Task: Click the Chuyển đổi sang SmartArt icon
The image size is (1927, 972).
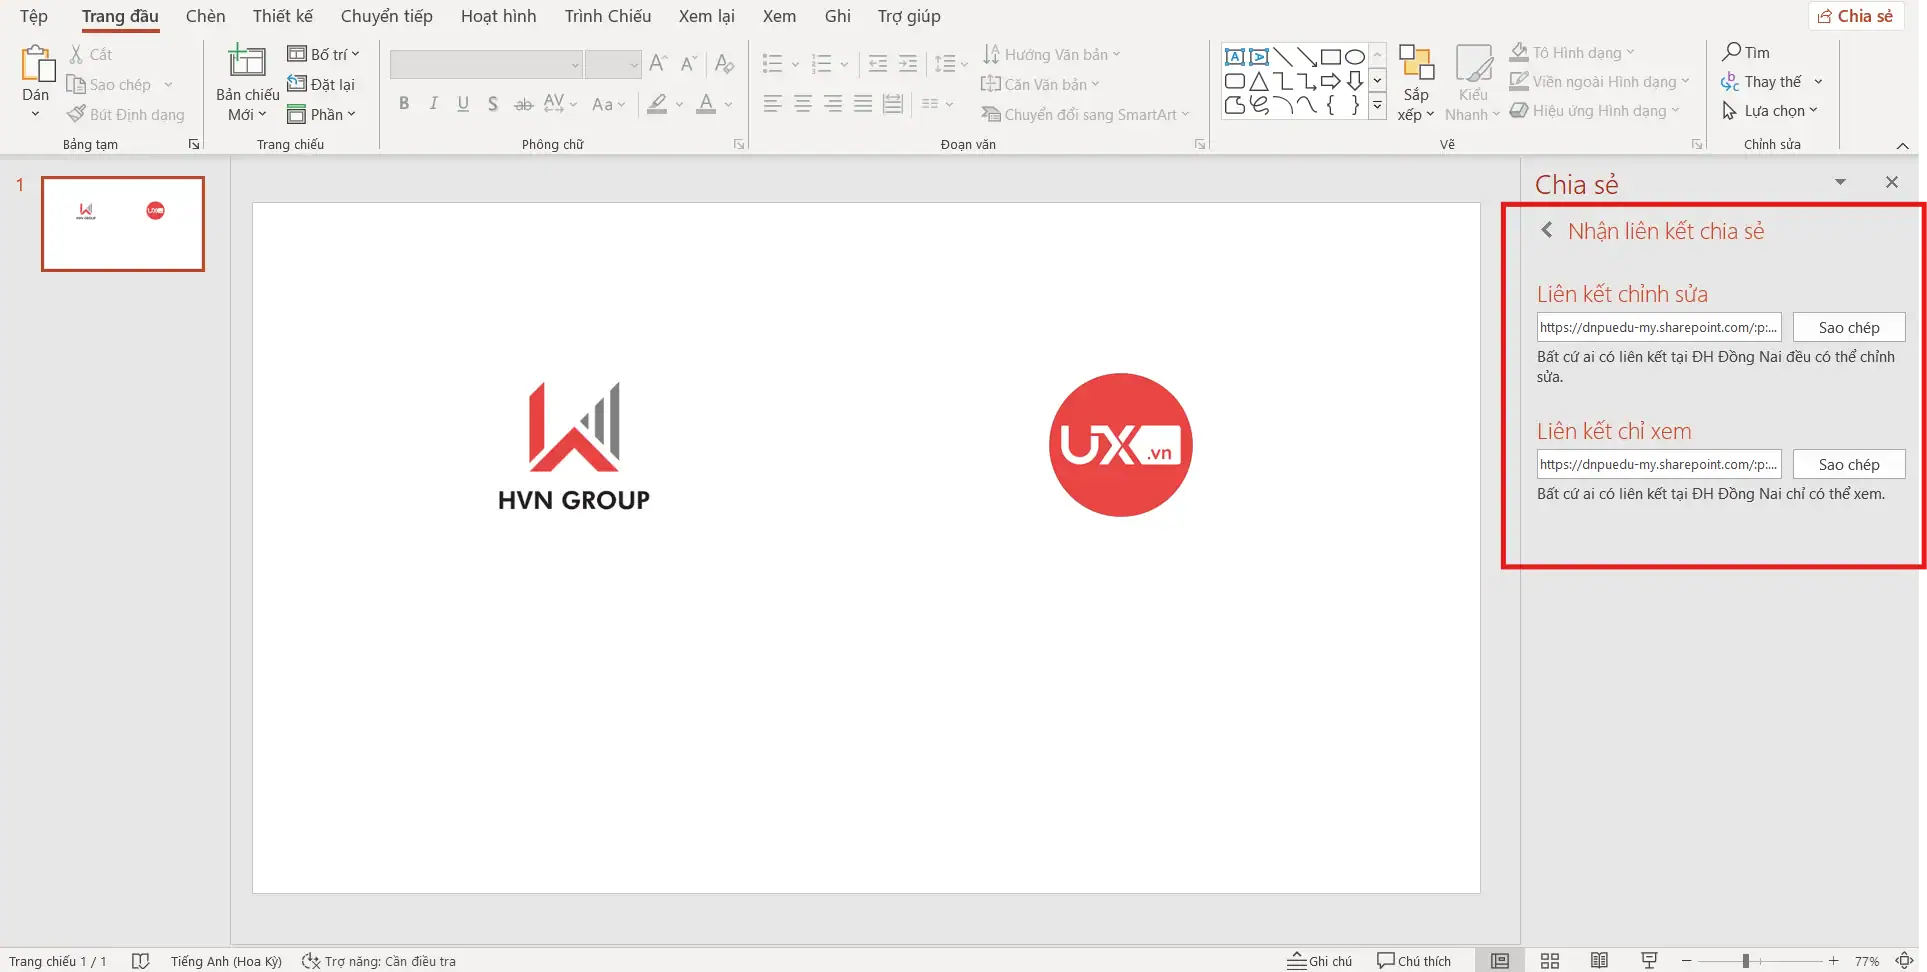Action: click(990, 114)
